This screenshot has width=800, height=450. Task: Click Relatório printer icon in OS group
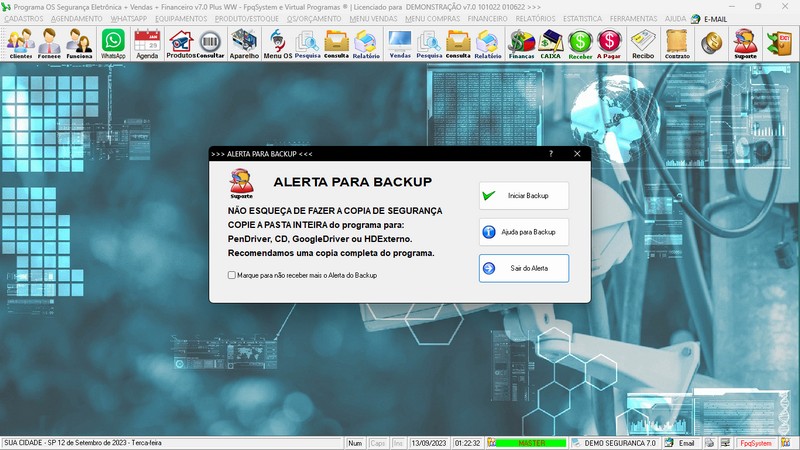pyautogui.click(x=366, y=44)
